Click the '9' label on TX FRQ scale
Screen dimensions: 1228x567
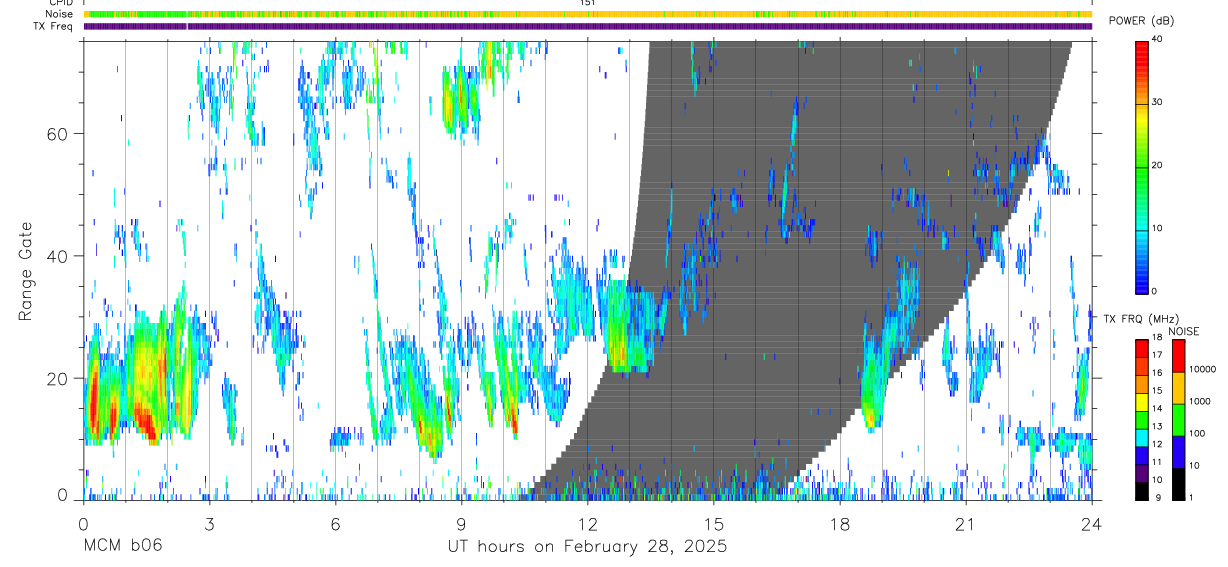1158,499
